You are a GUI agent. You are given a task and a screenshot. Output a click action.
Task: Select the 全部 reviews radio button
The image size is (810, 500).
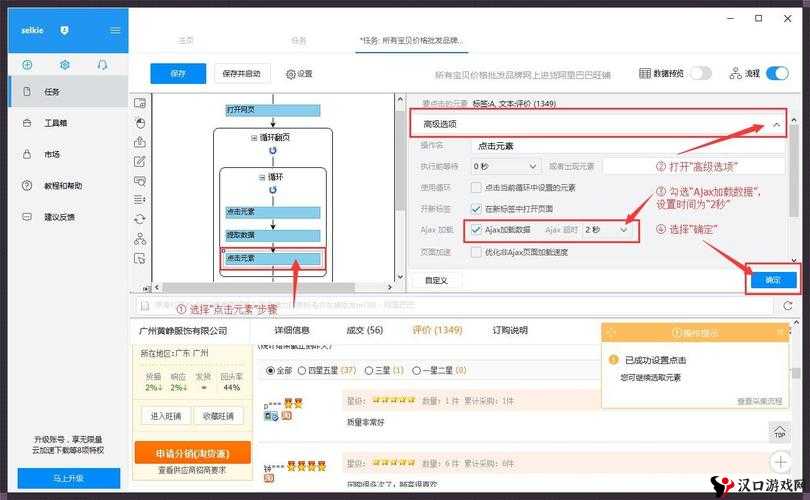tap(270, 371)
